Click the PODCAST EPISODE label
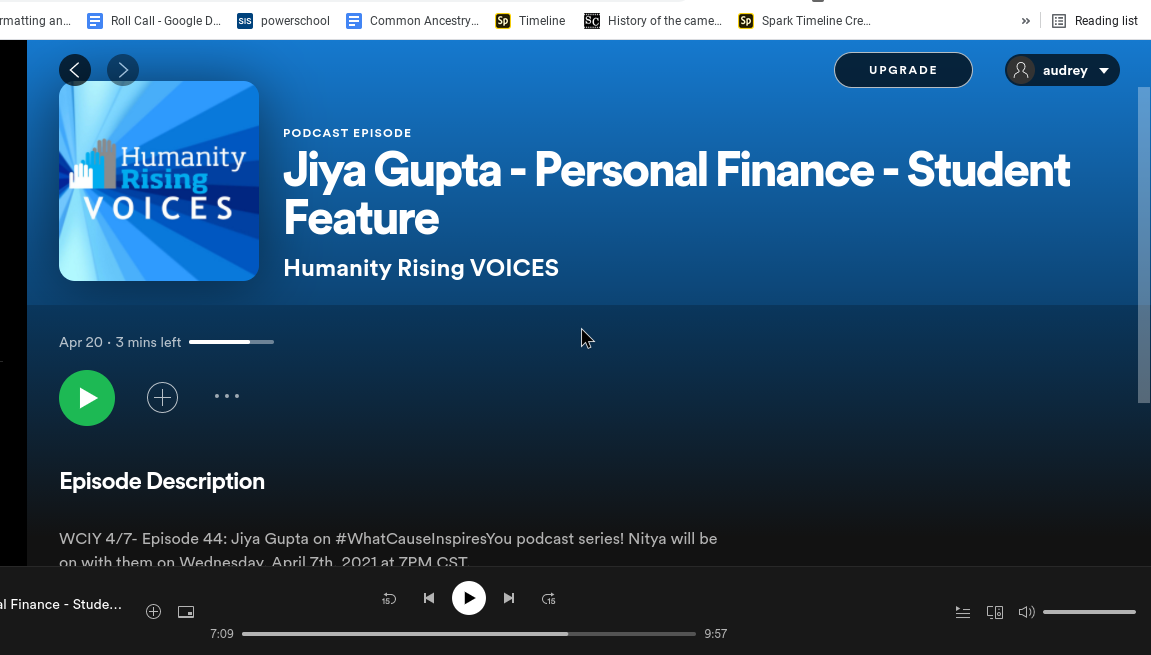The image size is (1151, 655). click(x=347, y=133)
